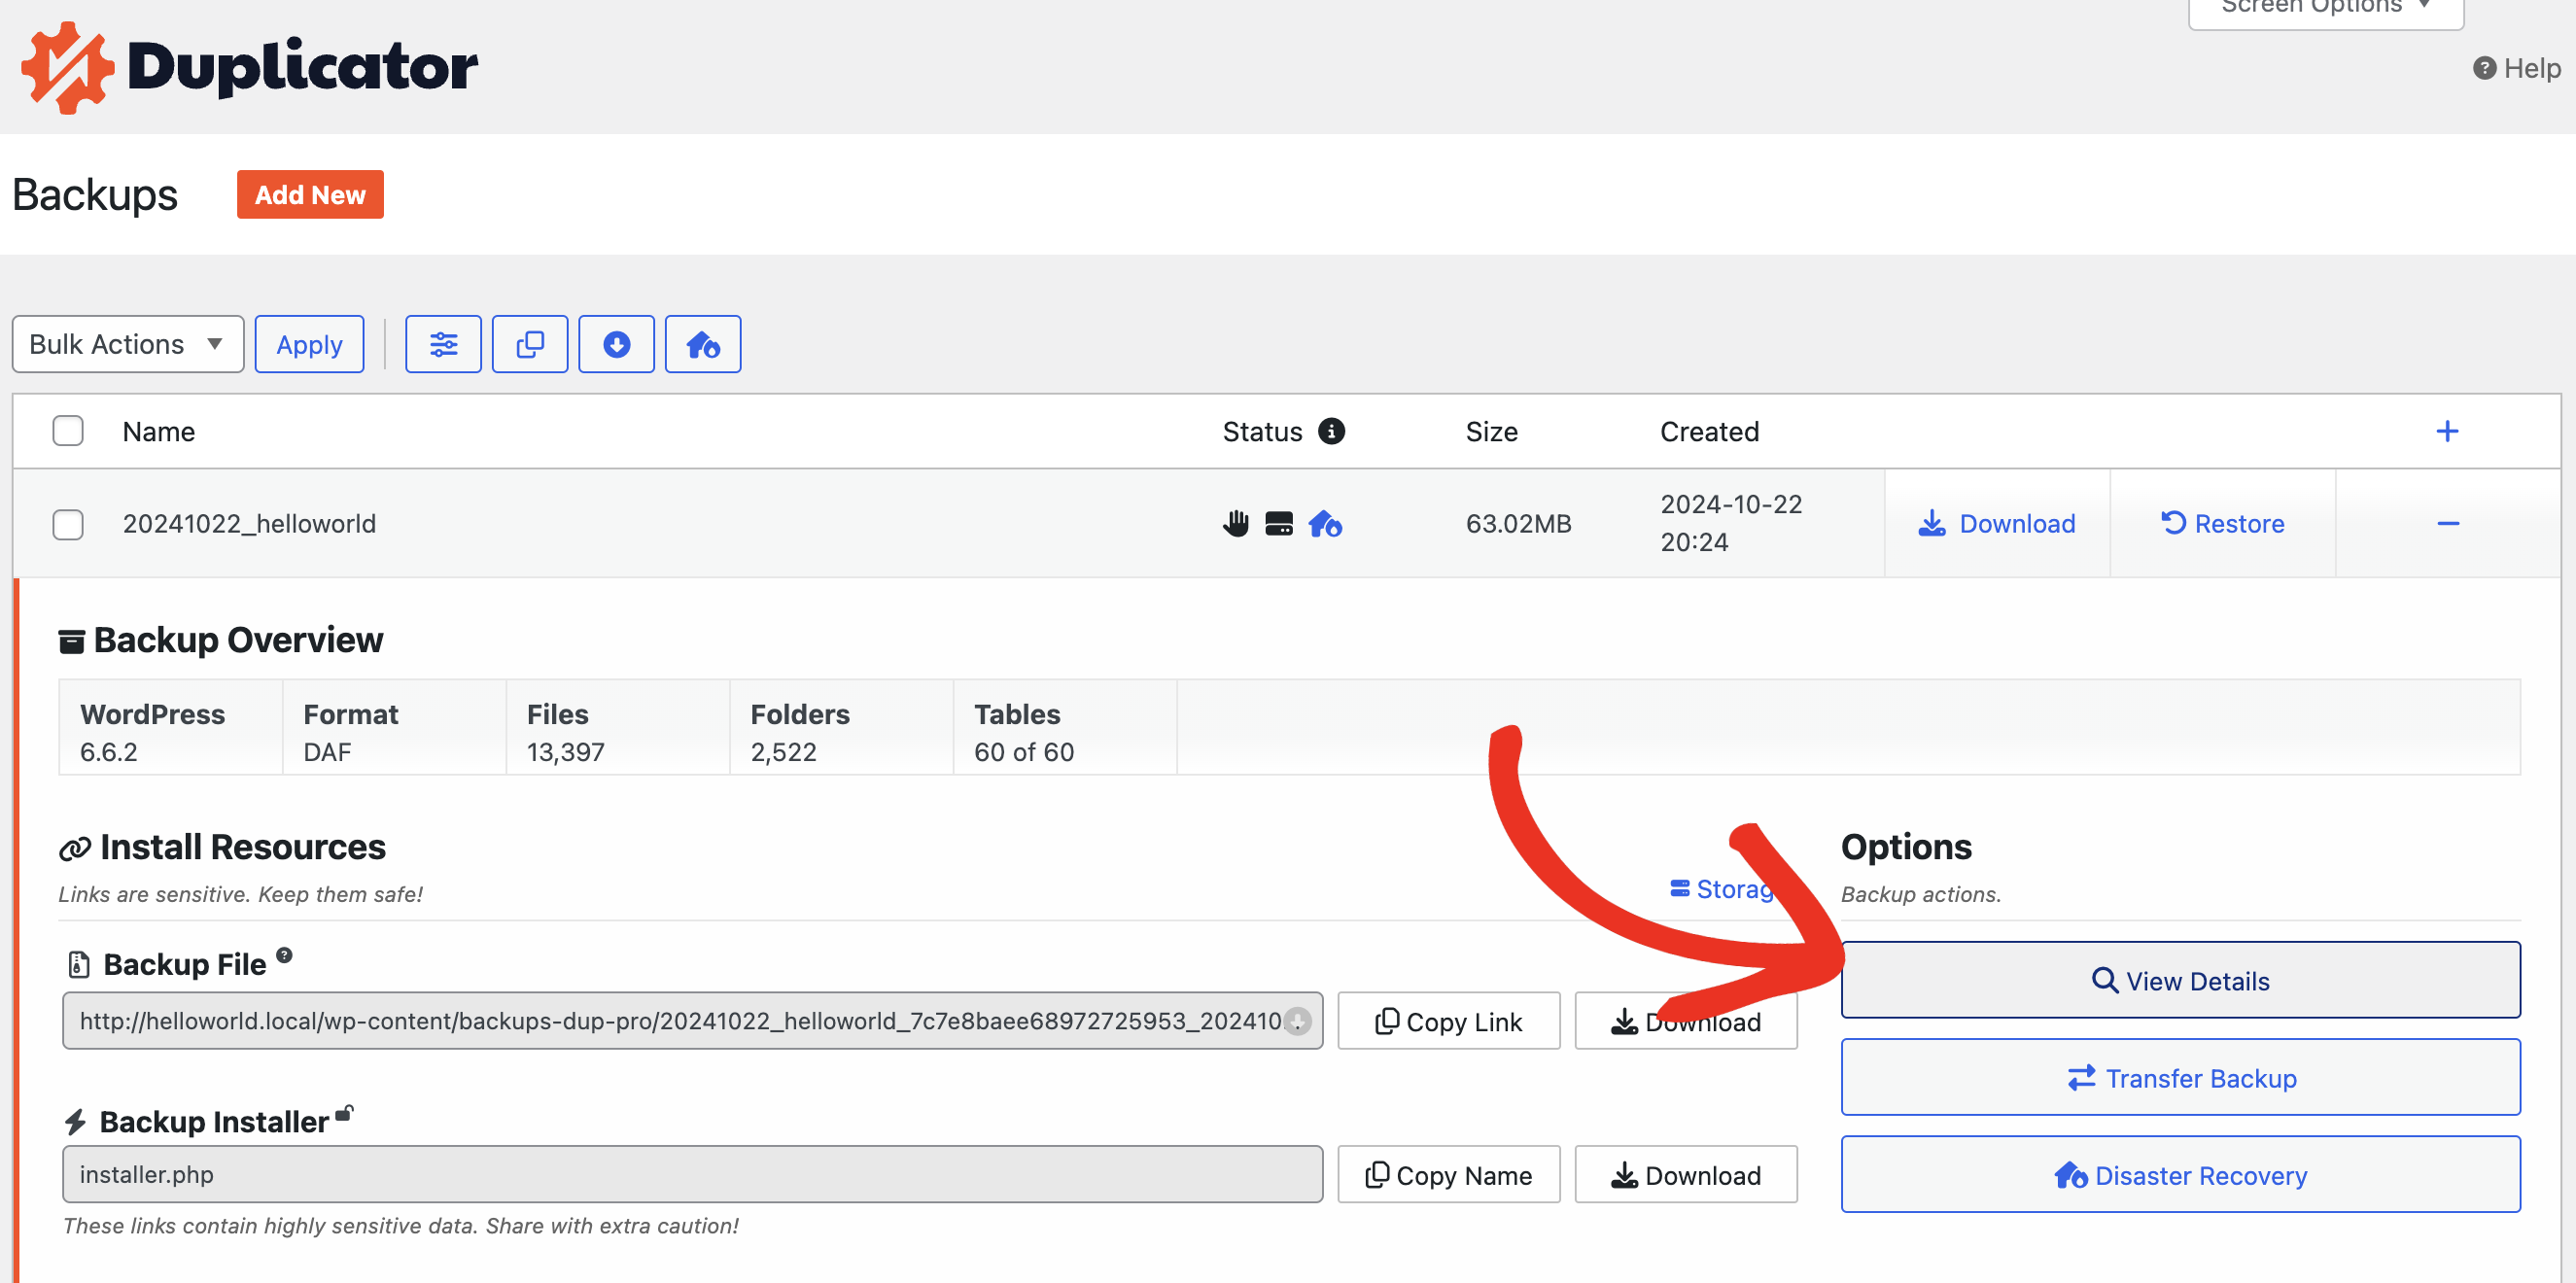The height and width of the screenshot is (1283, 2576).
Task: Open the Screen Options dropdown
Action: point(2326,8)
